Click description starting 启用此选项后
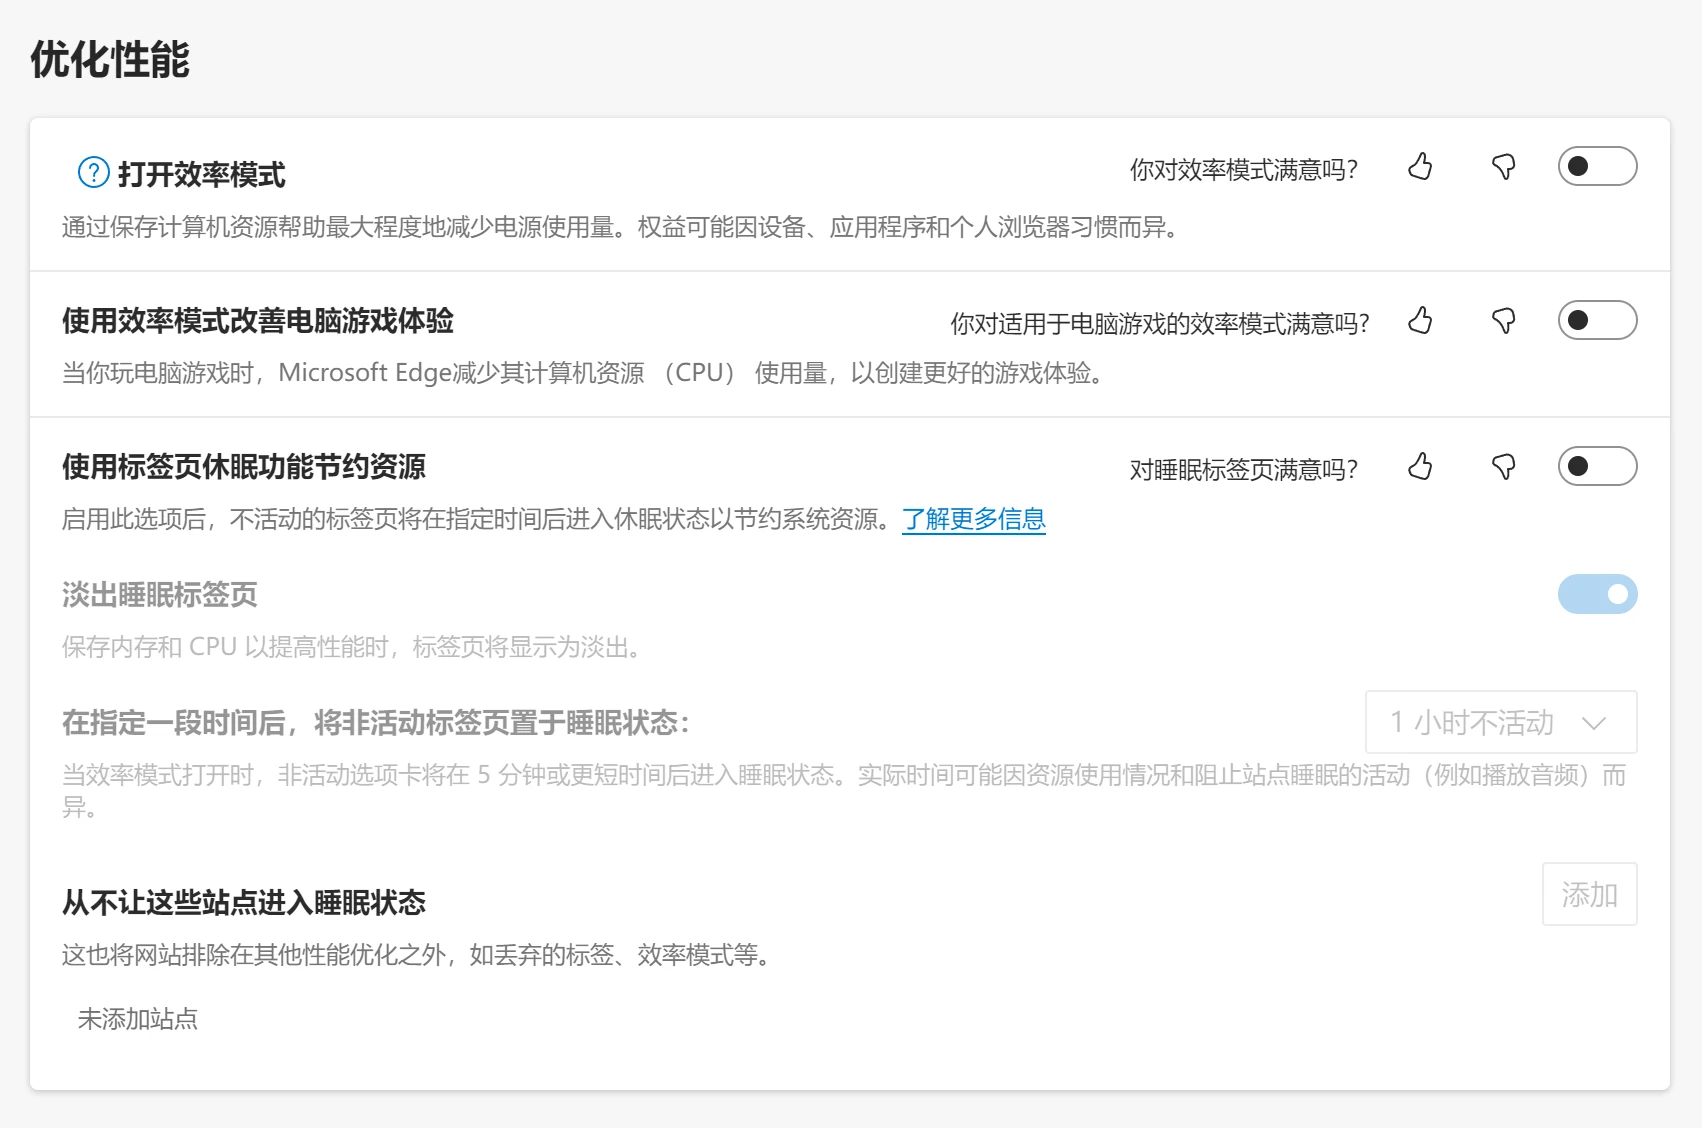Viewport: 1702px width, 1128px height. tap(478, 519)
